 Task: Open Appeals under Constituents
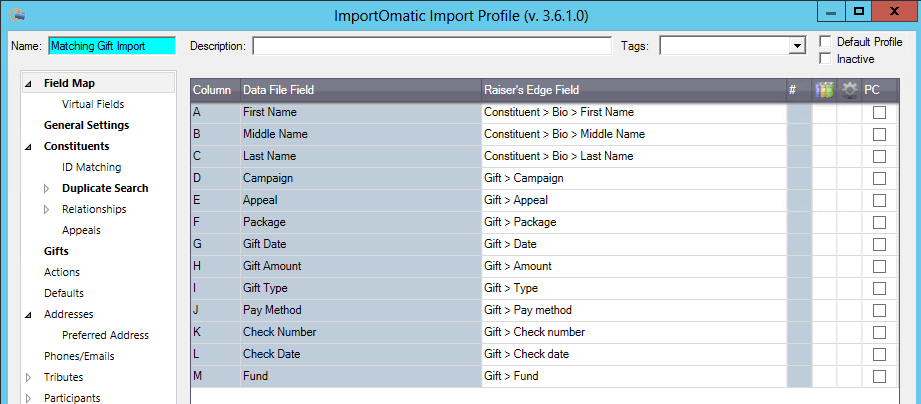[81, 230]
